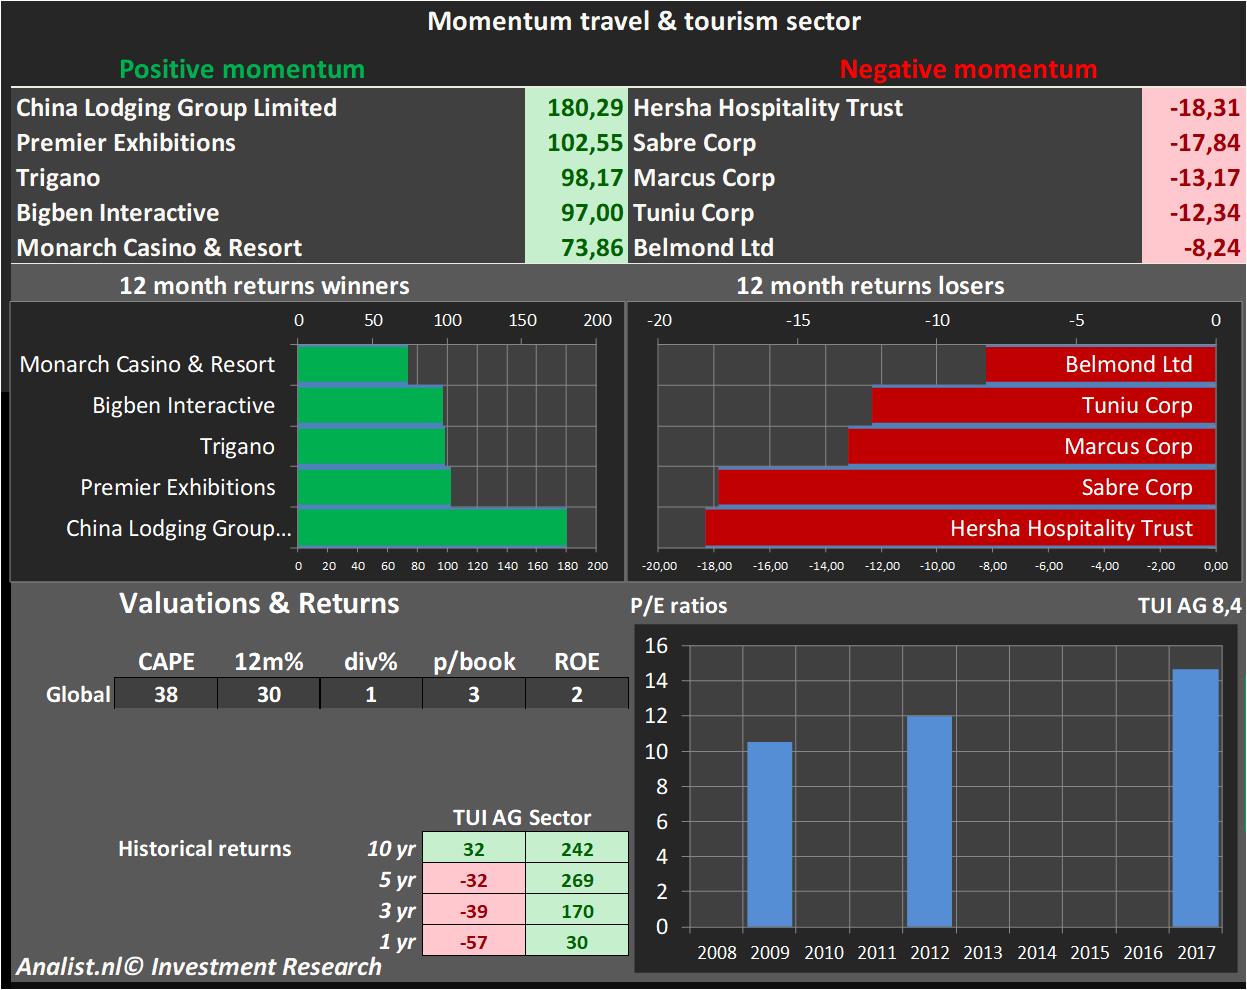Click the TUI AG 8,4 label
This screenshot has width=1247, height=990.
pos(1190,605)
